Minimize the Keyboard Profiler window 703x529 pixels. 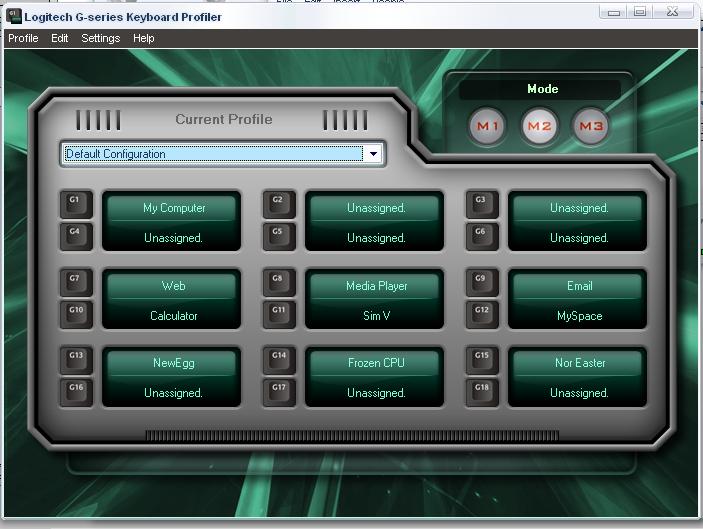click(x=613, y=12)
